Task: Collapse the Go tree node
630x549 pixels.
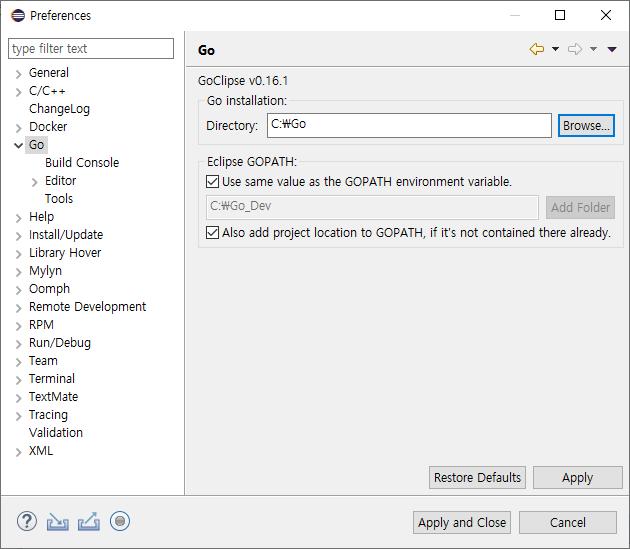Action: click(18, 145)
